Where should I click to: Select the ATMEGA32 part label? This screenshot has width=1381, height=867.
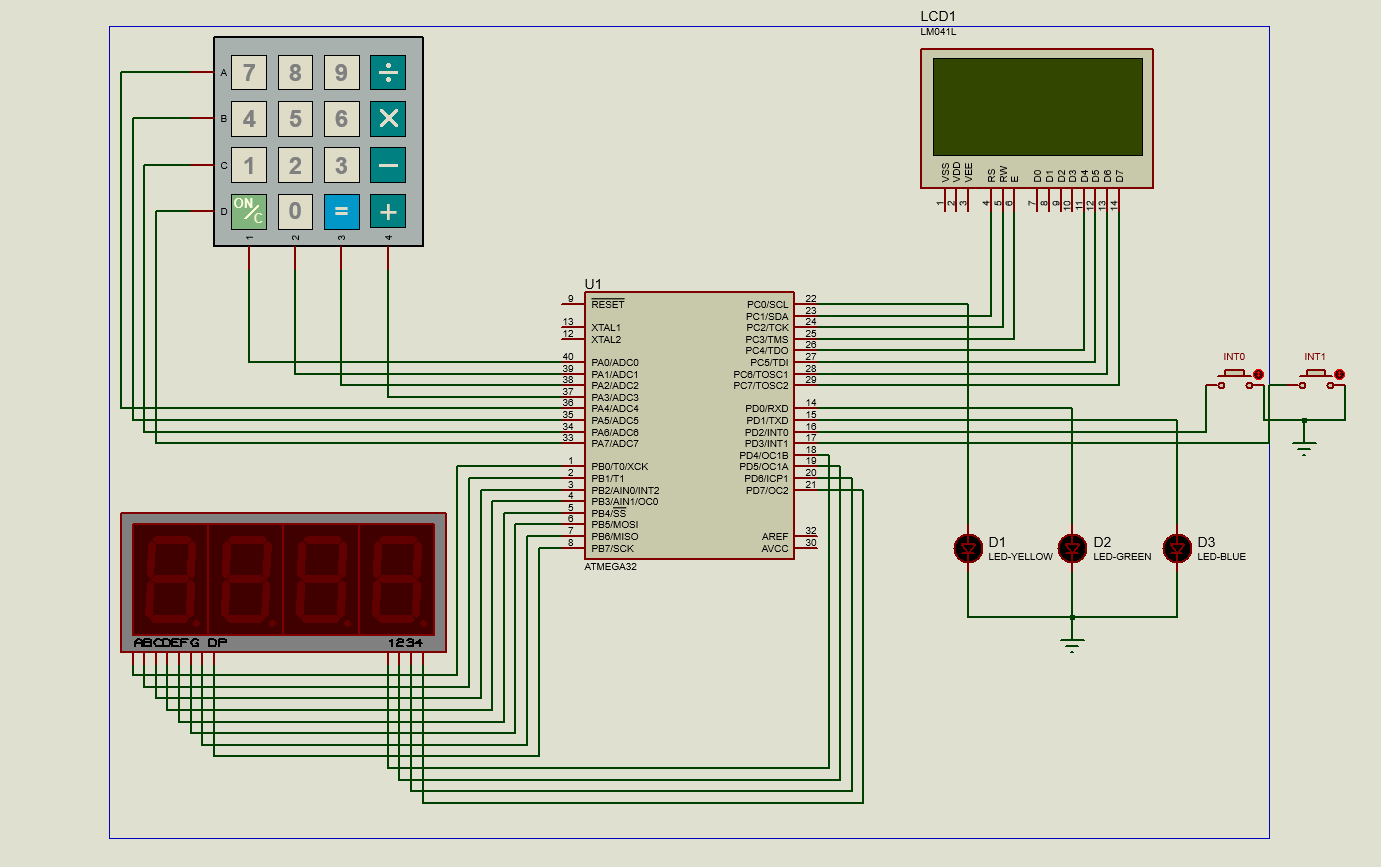[x=610, y=567]
